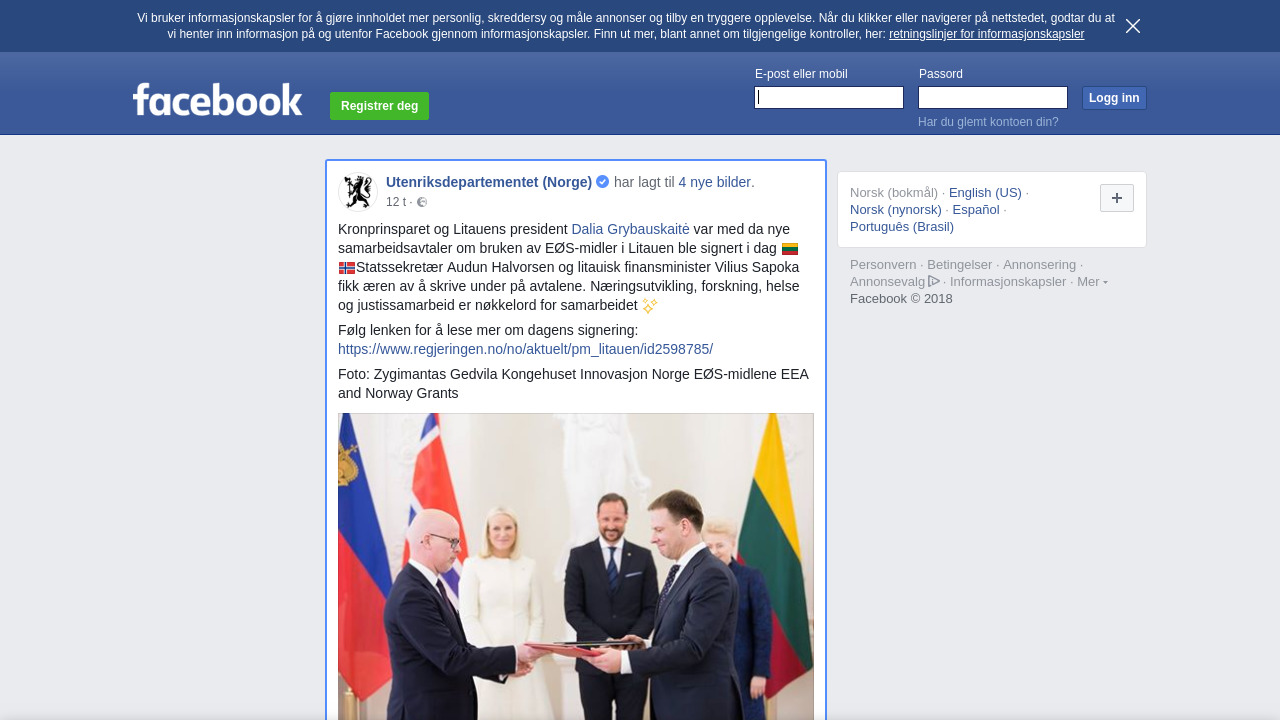Screen dimensions: 1280x720
Task: Click the verified badge next to Utenriksdepartementet
Action: pos(603,182)
